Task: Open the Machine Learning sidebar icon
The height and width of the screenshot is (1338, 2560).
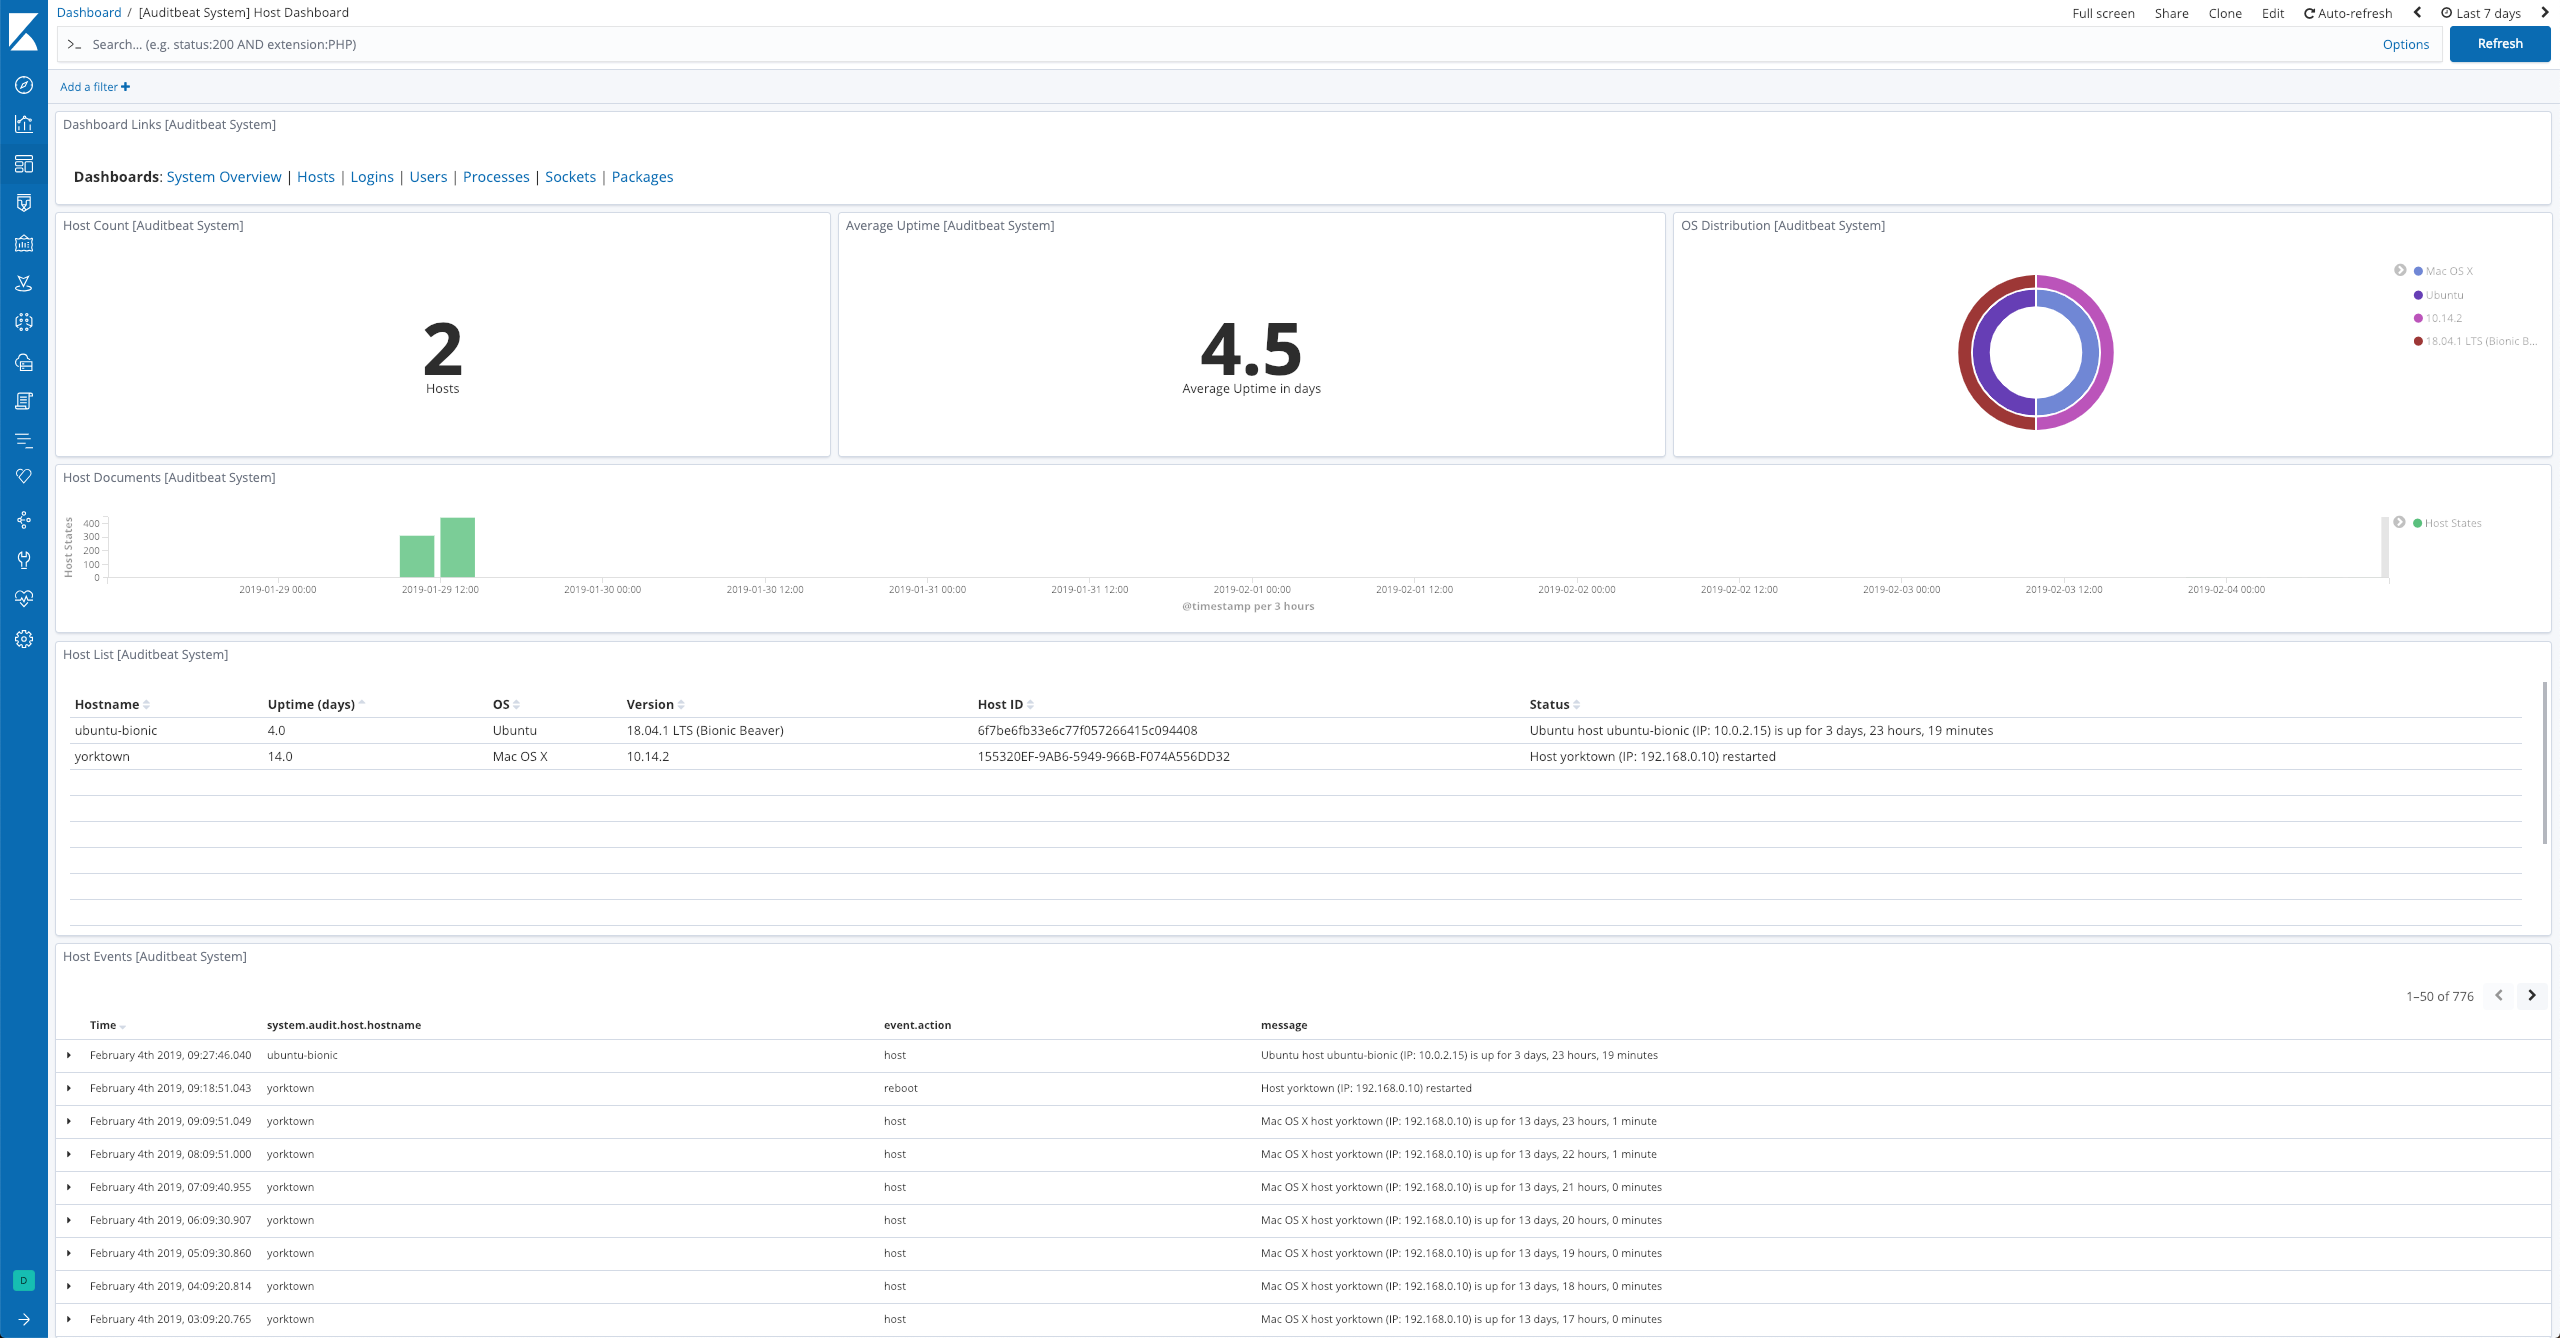Action: pos(24,321)
